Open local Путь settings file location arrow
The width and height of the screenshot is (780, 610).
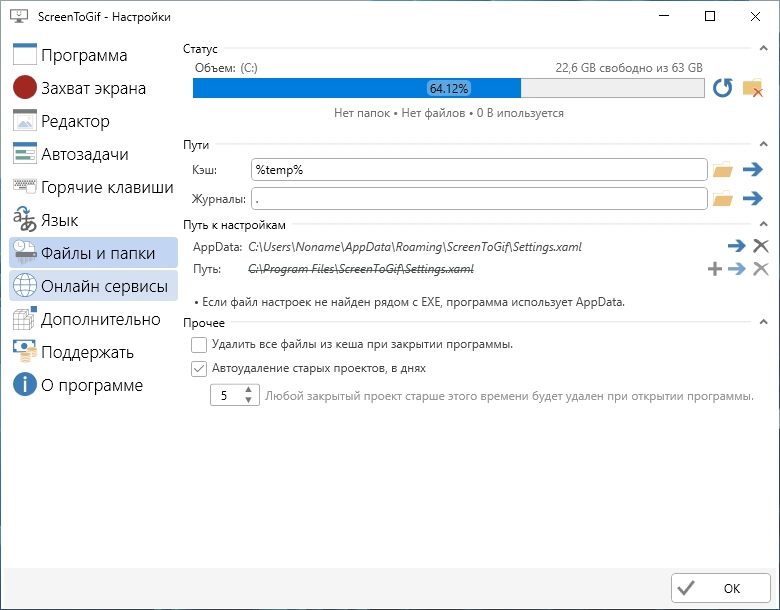[x=737, y=269]
